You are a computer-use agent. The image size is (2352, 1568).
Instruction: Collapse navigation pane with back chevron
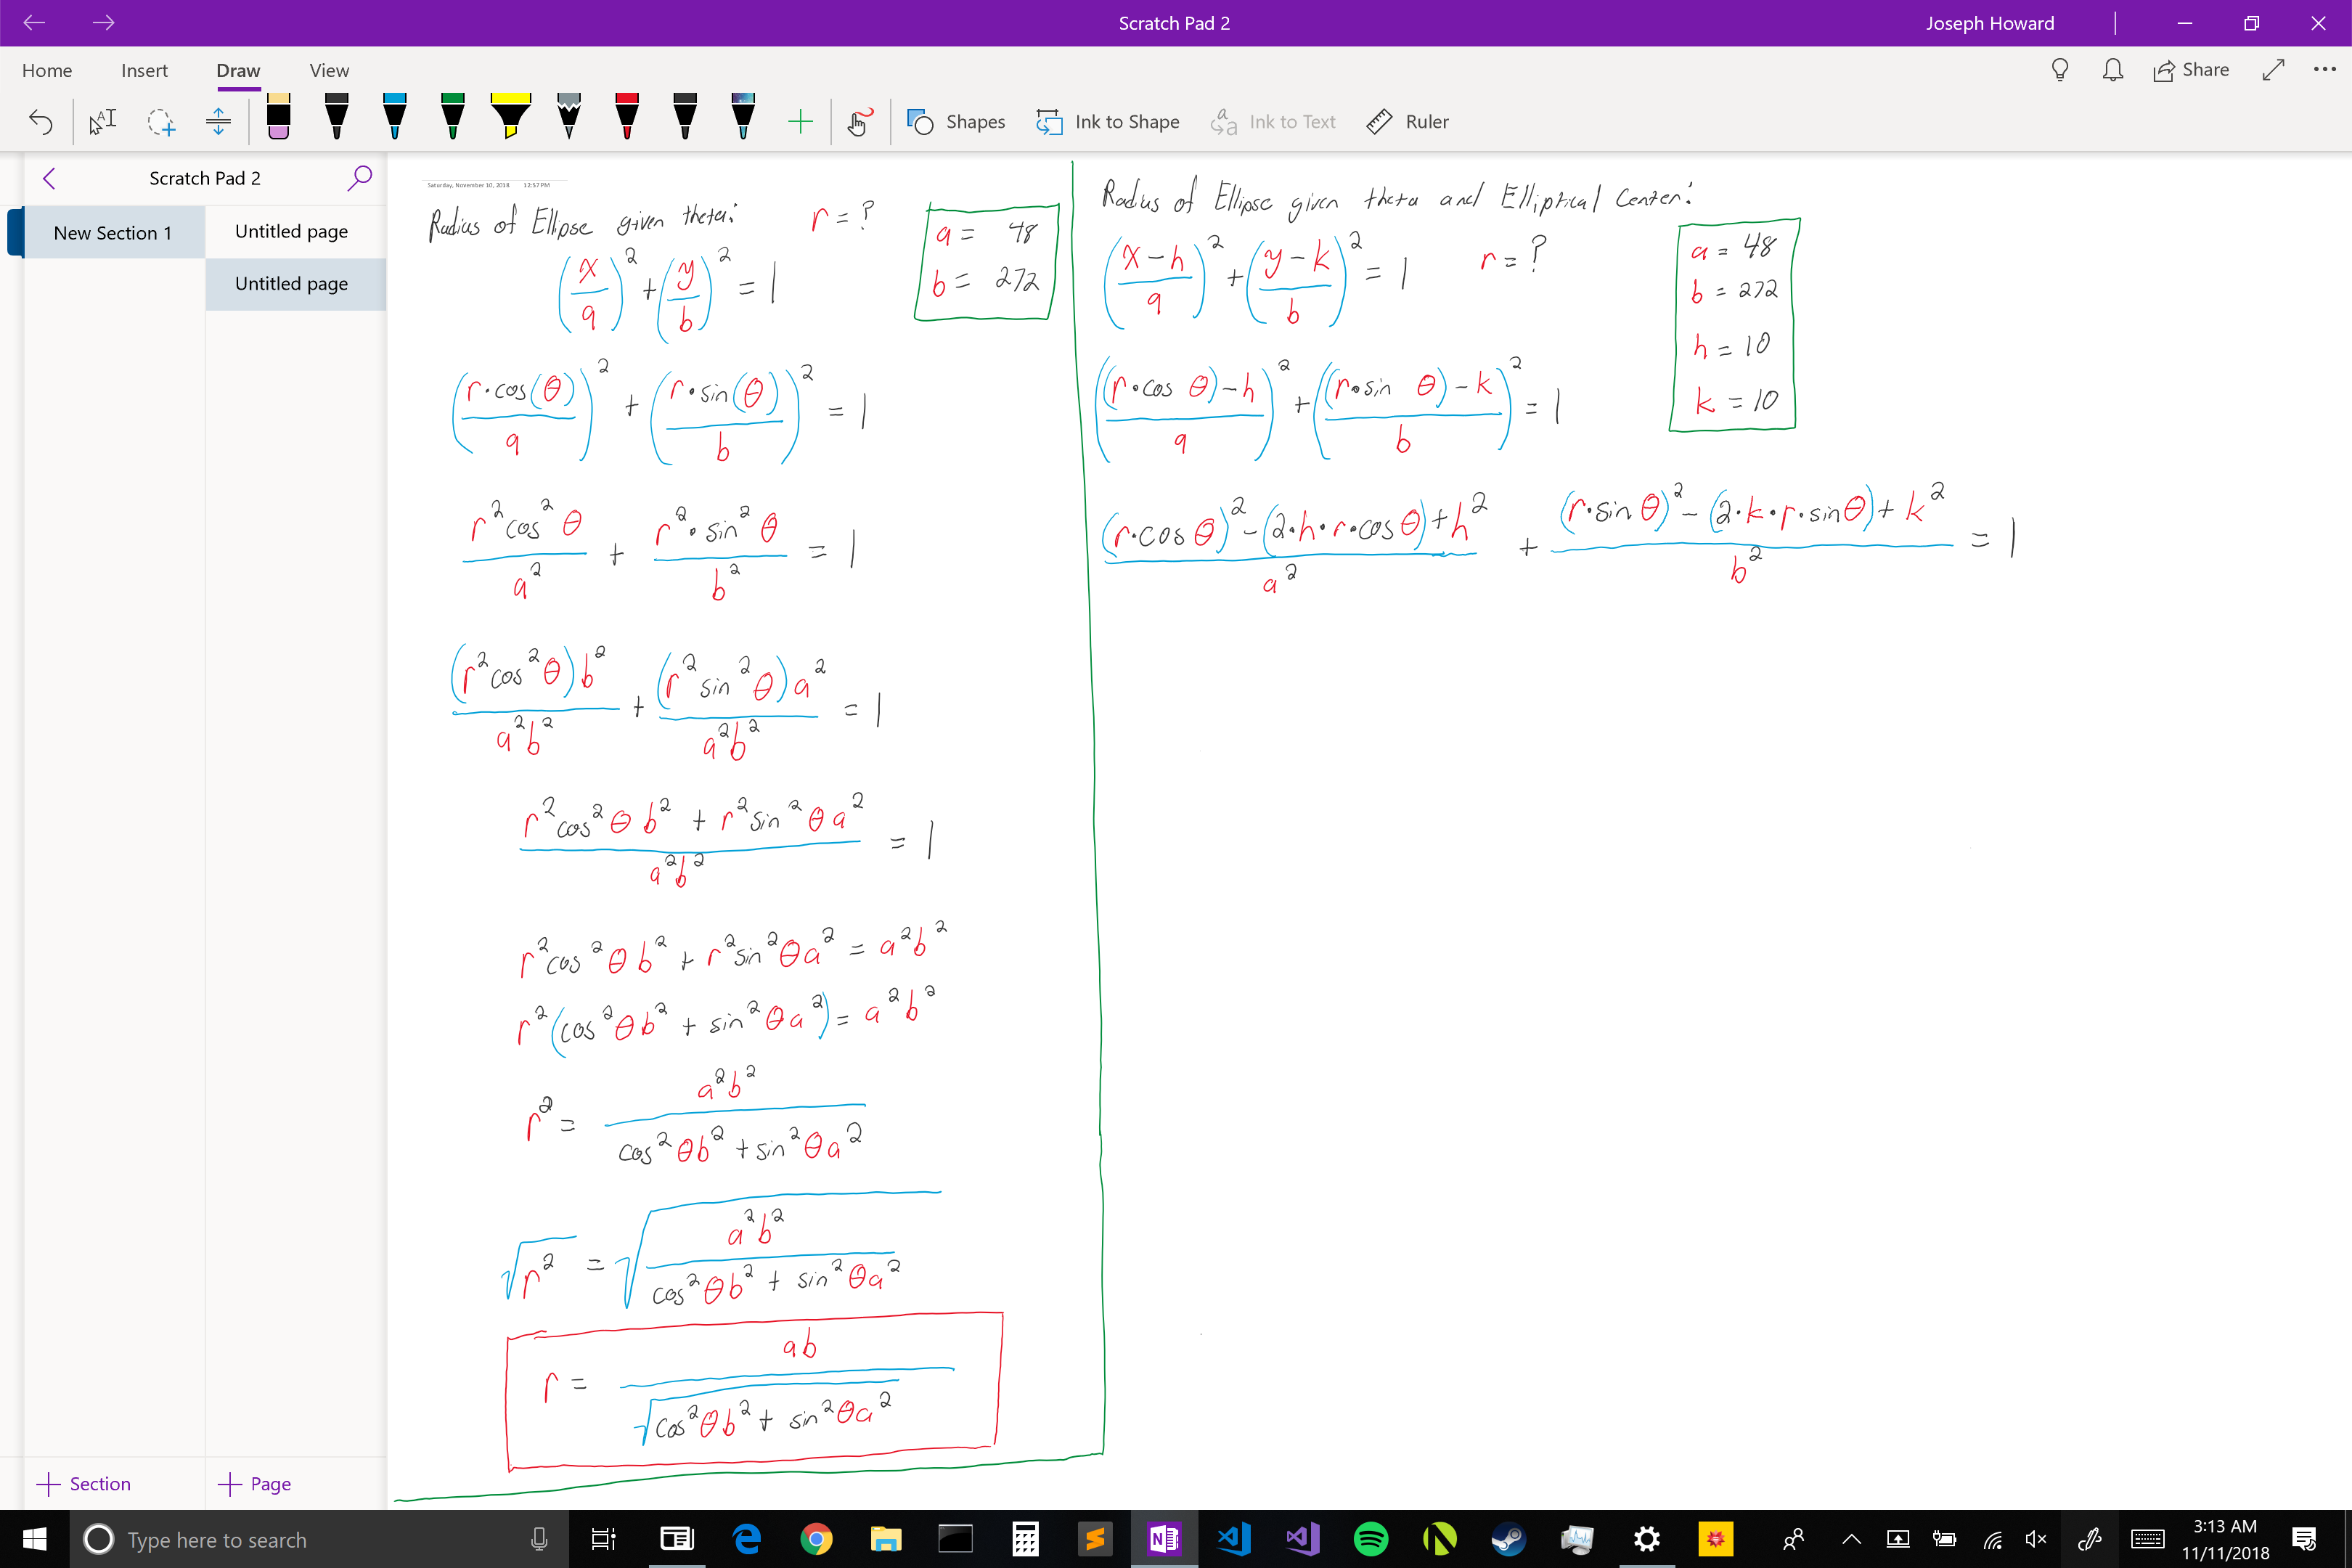pyautogui.click(x=49, y=178)
